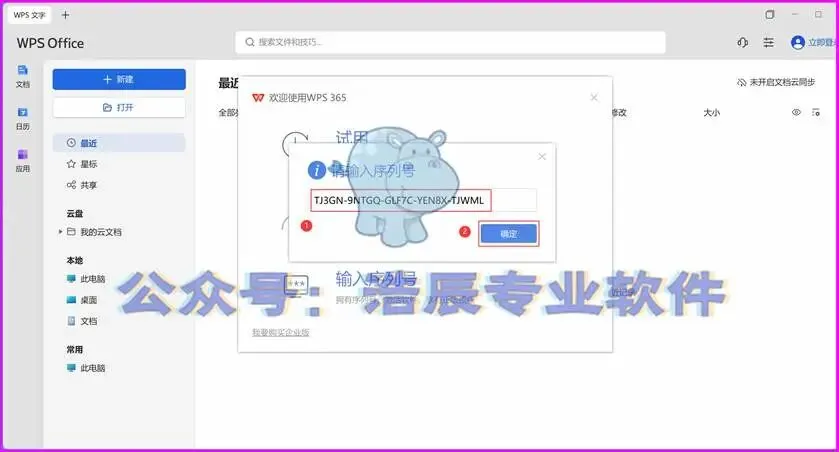
Task: Open 我的云文档 folder
Action: pos(95,232)
